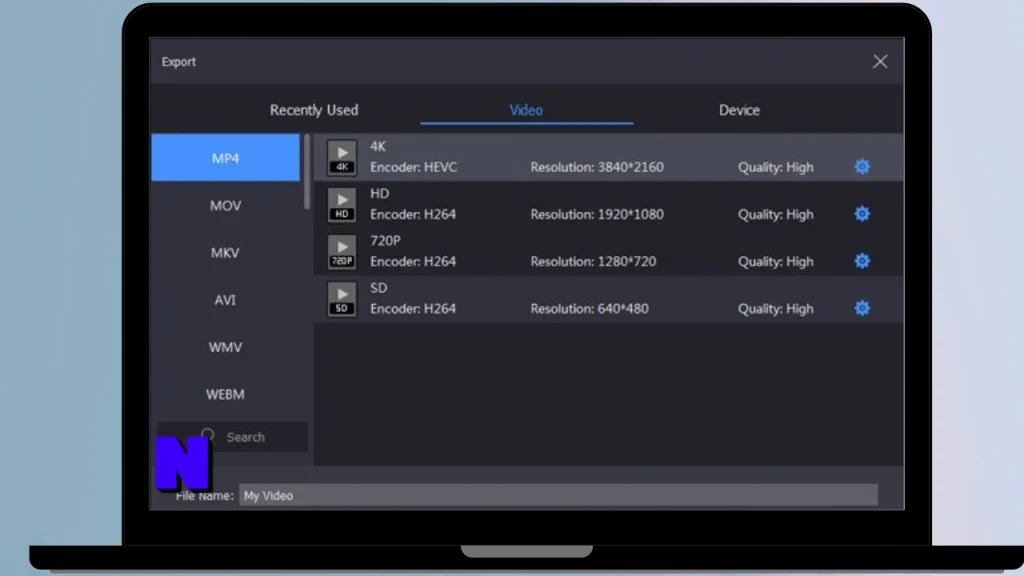This screenshot has width=1024, height=576.
Task: Click 'Encoder: HEVC' in the 4K row
Action: (413, 167)
